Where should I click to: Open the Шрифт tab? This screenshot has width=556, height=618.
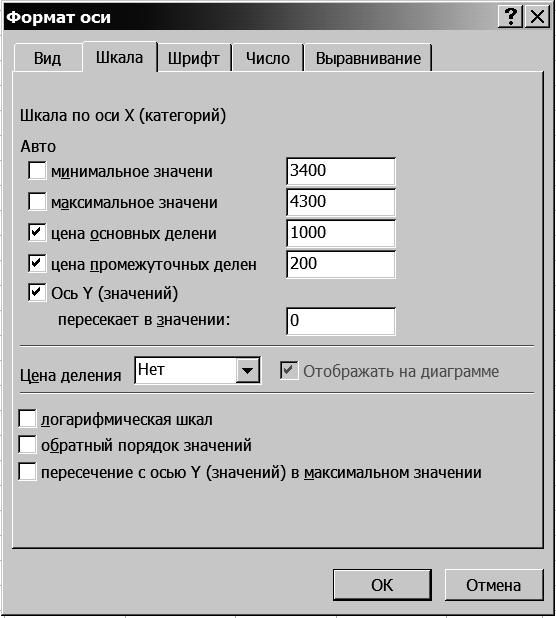193,58
